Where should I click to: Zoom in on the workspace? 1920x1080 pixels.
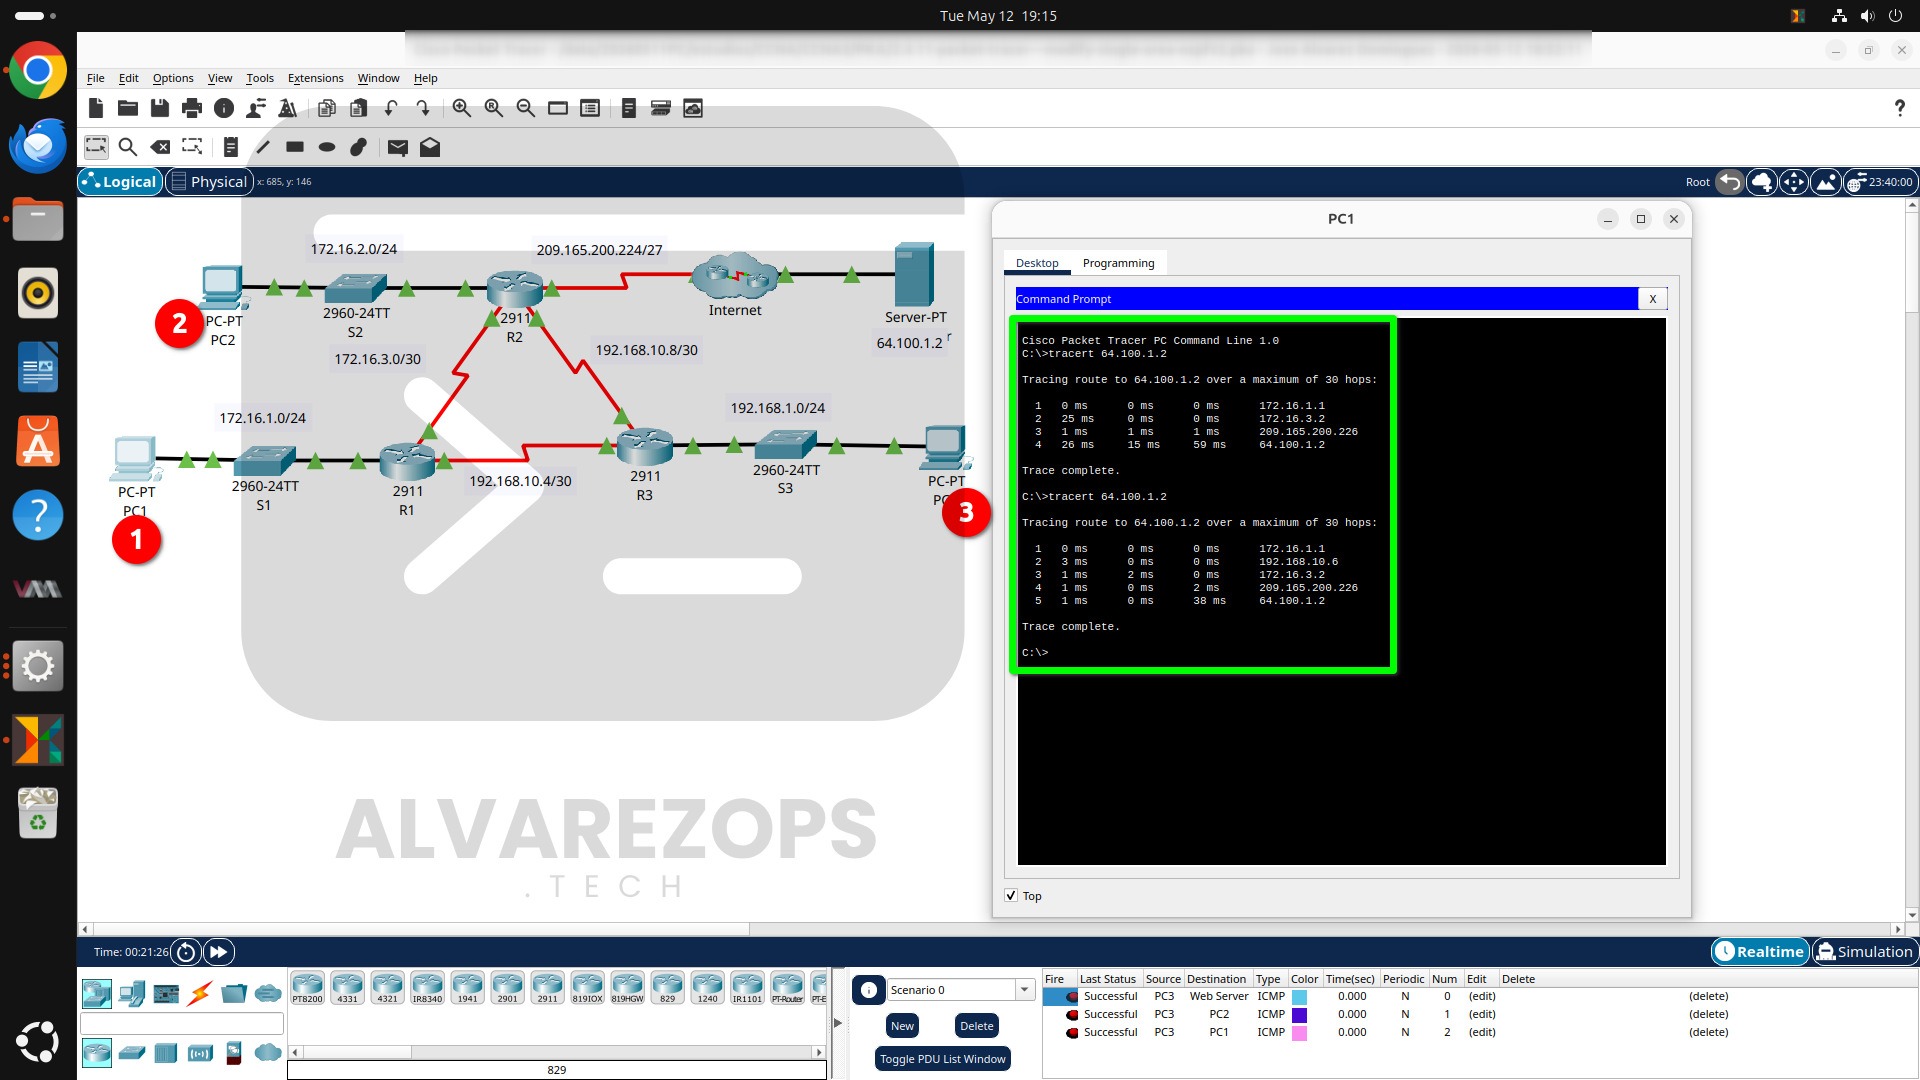pos(462,108)
